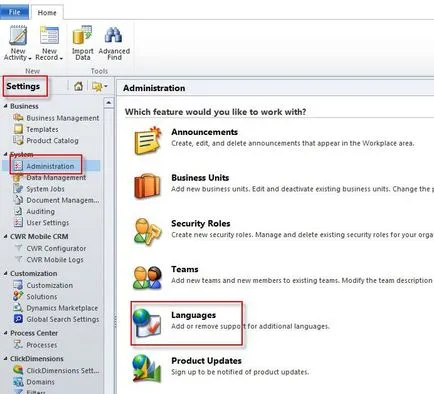Image resolution: width=434 pixels, height=394 pixels.
Task: Click the Product Catalog sidebar icon
Action: pos(18,140)
